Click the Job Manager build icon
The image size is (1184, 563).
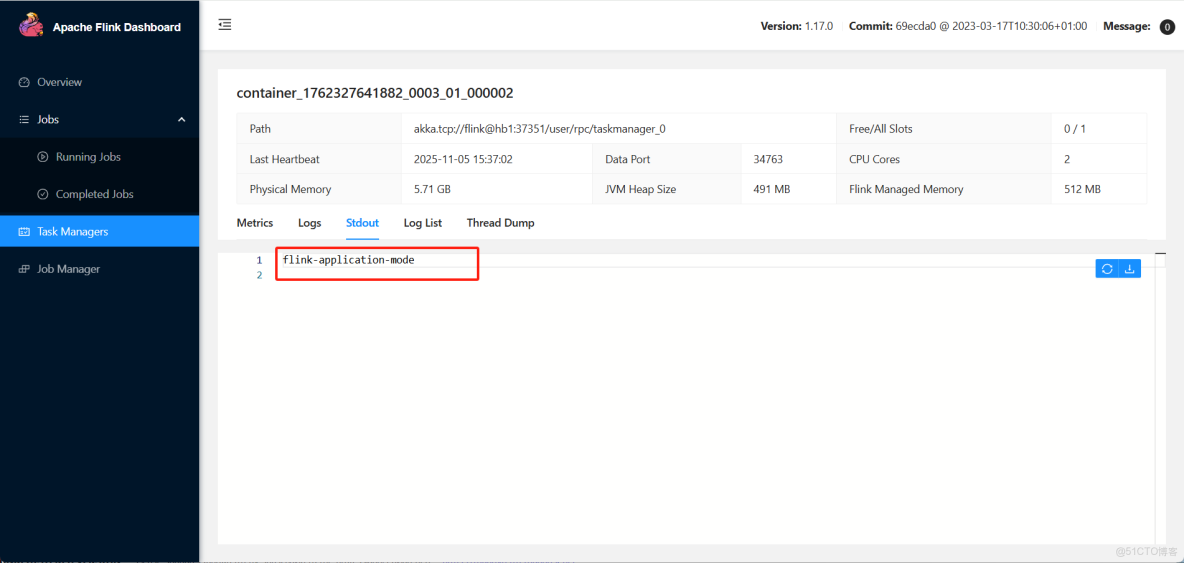click(23, 269)
